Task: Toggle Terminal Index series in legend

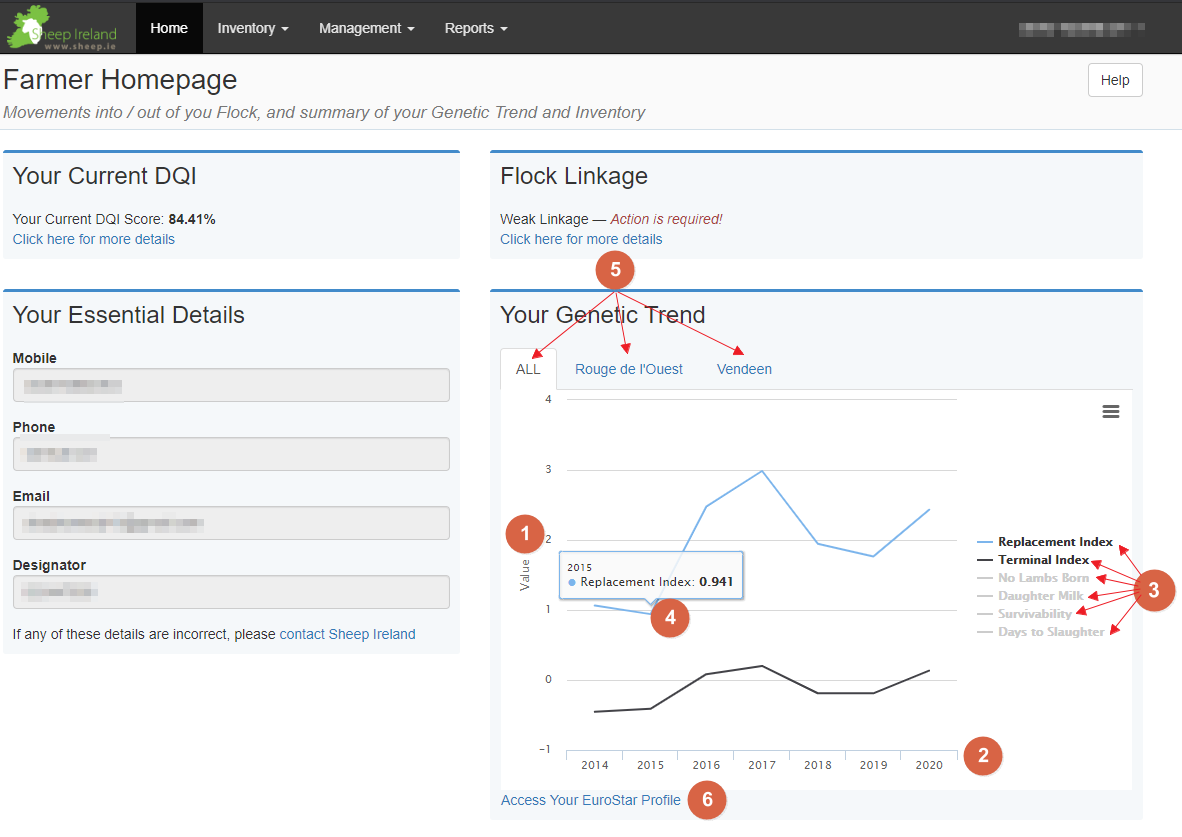Action: (x=1033, y=560)
